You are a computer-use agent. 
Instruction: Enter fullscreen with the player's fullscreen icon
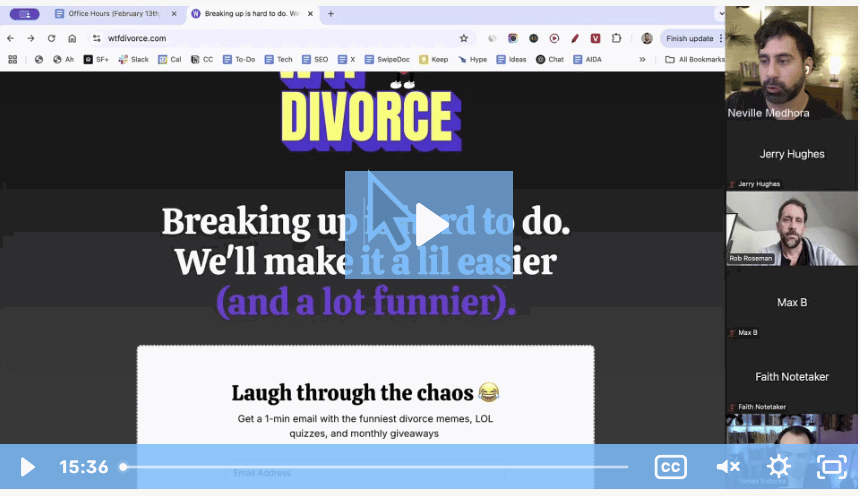pos(831,467)
